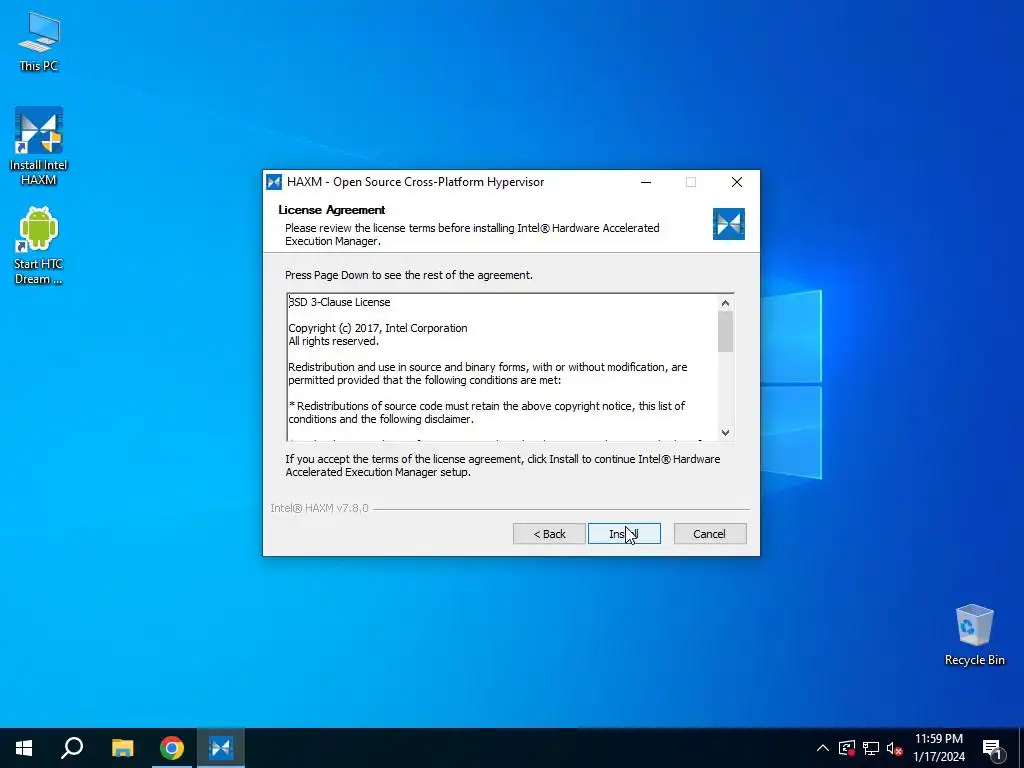Viewport: 1024px width, 768px height.
Task: Open the taskbar search
Action: click(x=72, y=748)
